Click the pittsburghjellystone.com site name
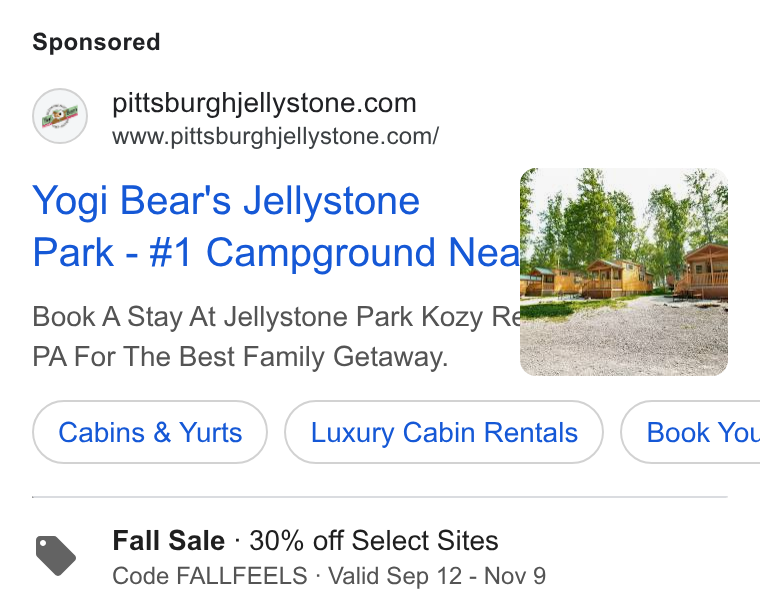 coord(264,103)
